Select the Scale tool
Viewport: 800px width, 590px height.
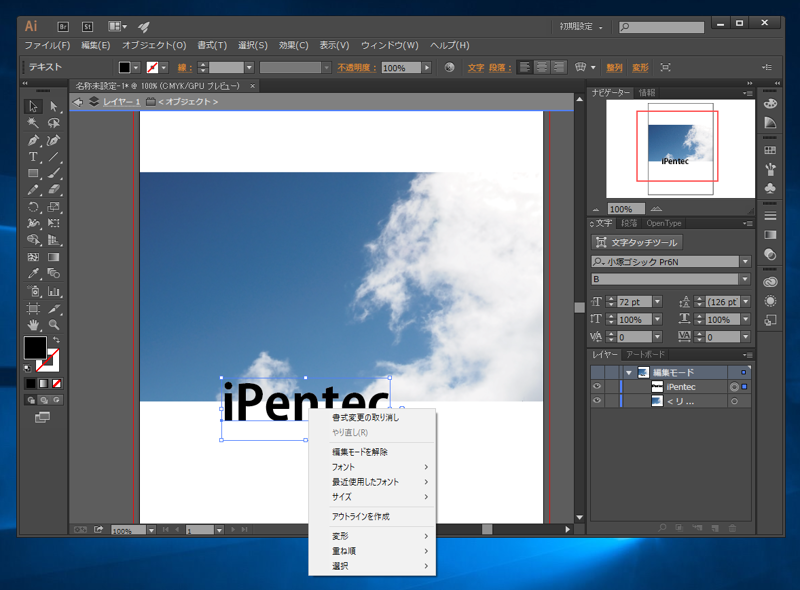[x=54, y=207]
